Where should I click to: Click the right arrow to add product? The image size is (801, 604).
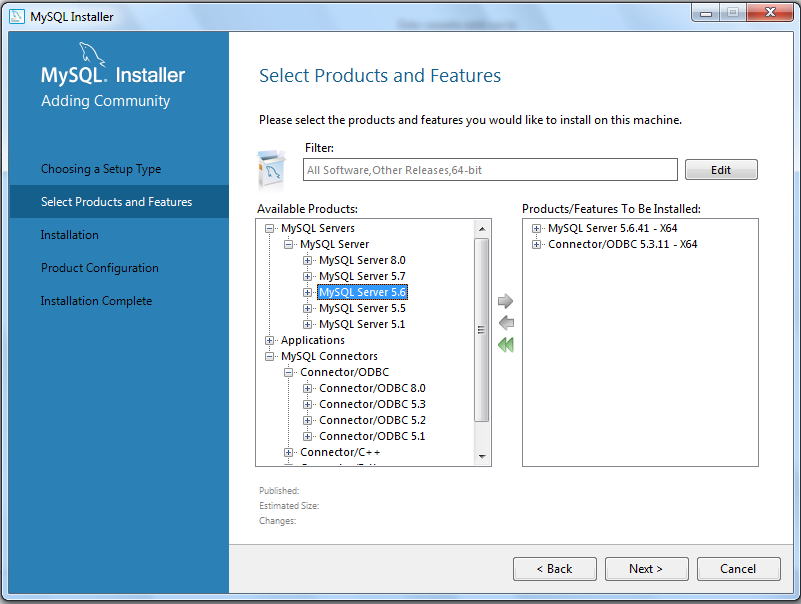click(505, 301)
